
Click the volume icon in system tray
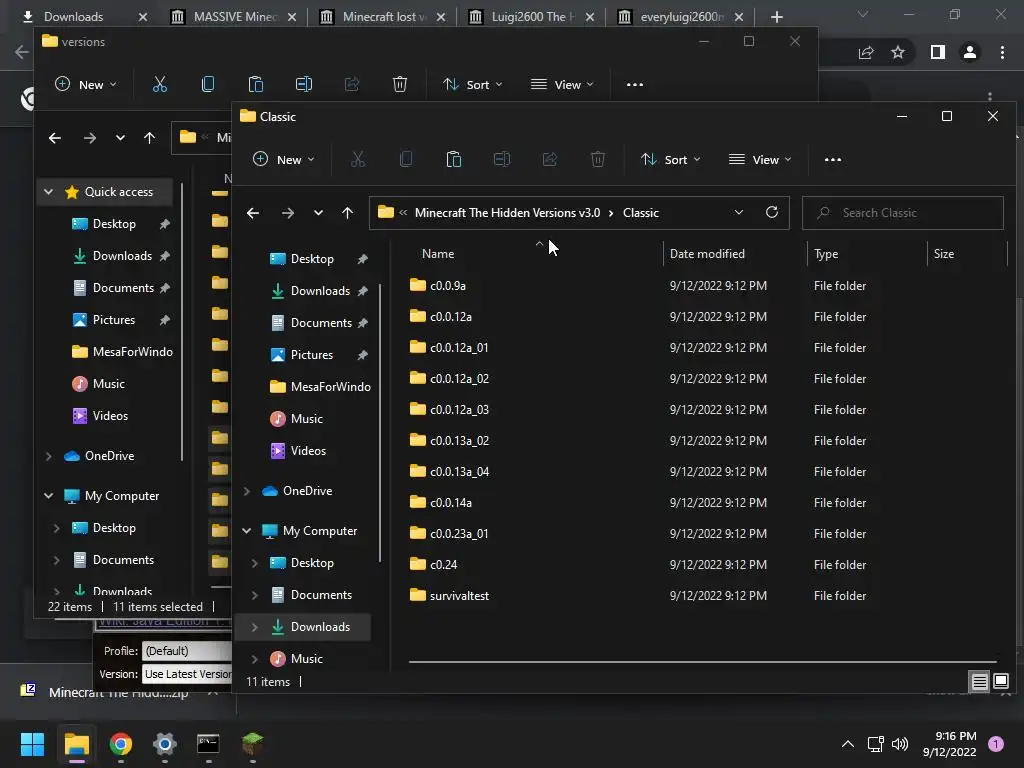(x=900, y=744)
